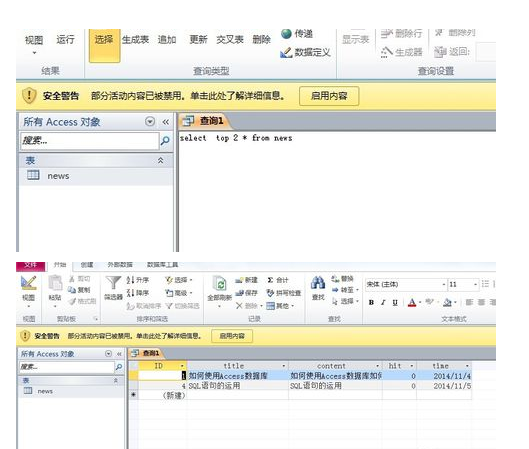Click security warning text in SQL view window
The height and width of the screenshot is (449, 529).
pos(188,96)
